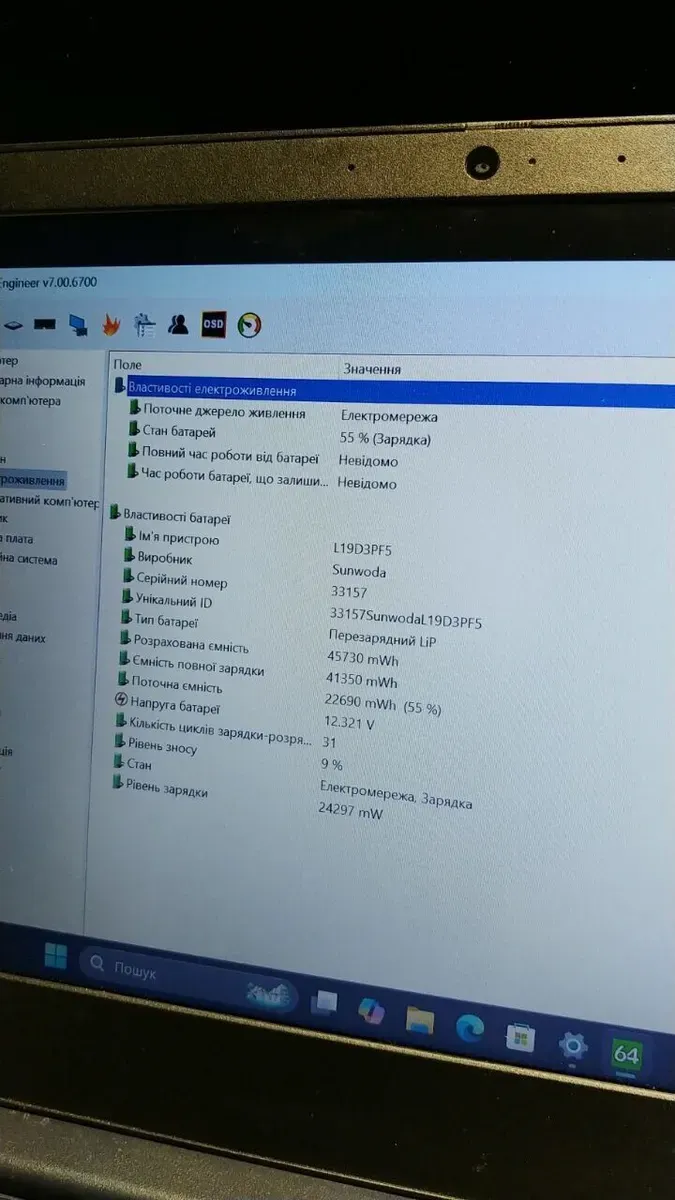Click the blue monitor diagnostics toolbar icon
This screenshot has width=675, height=1200.
click(77, 324)
